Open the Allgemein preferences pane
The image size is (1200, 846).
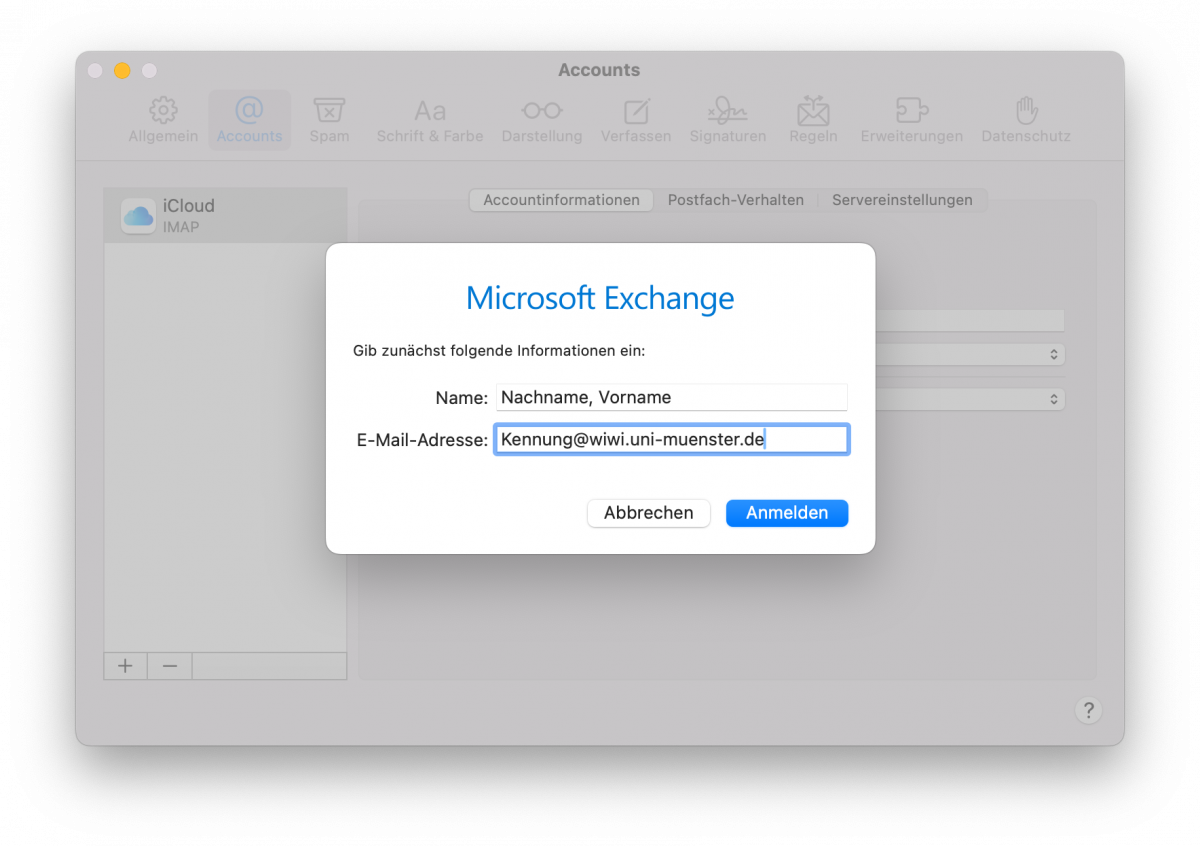tap(163, 120)
